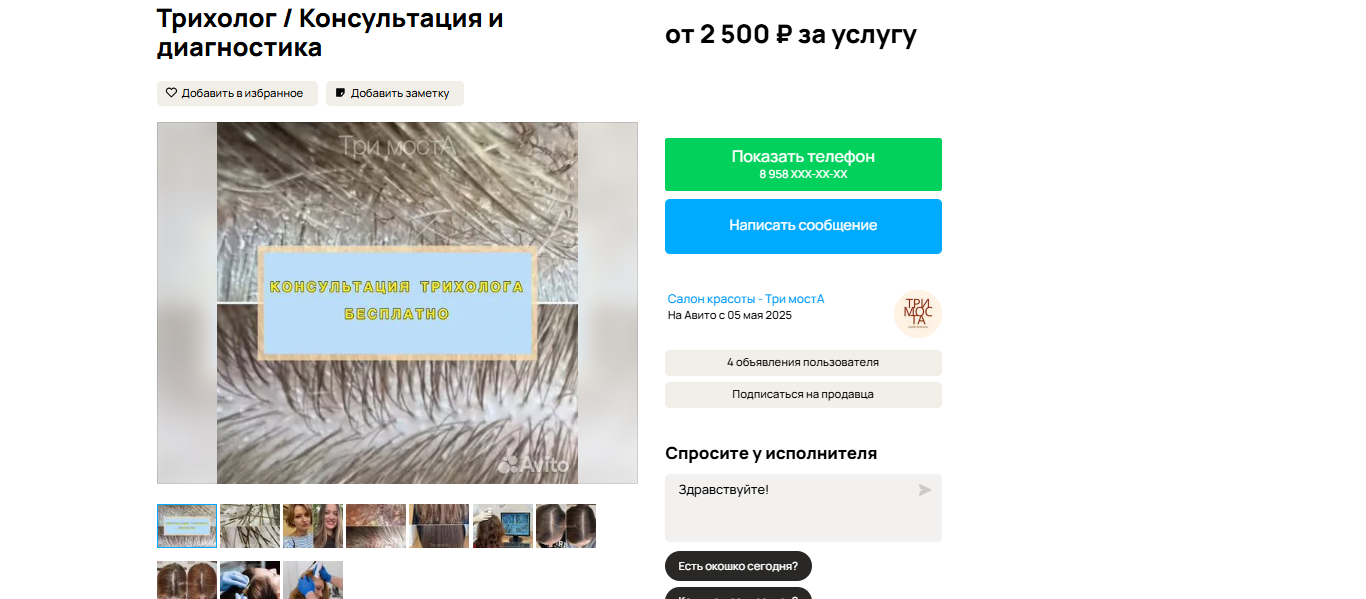
Task: Select the thumbnail with computer monitor diagnostic
Action: tap(503, 526)
